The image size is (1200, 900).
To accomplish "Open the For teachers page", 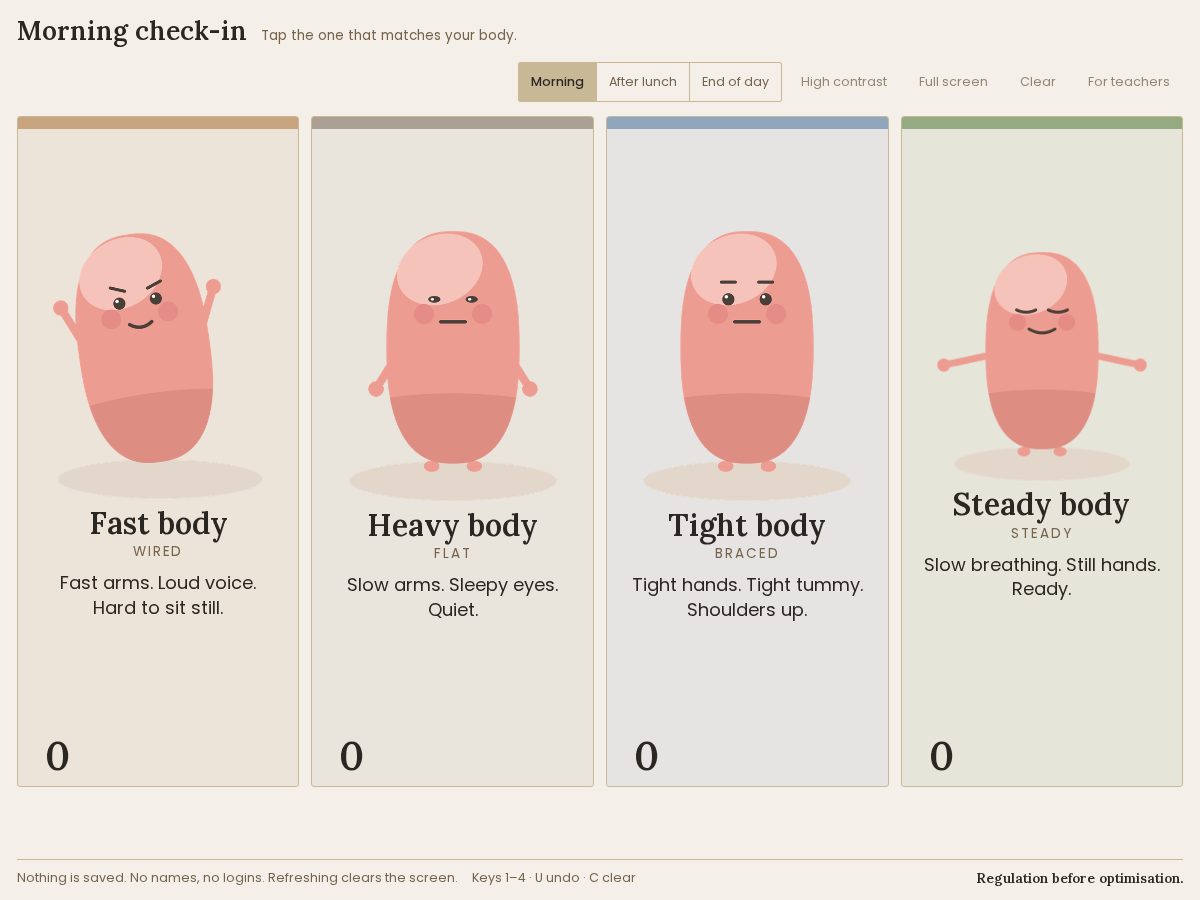I will point(1129,82).
